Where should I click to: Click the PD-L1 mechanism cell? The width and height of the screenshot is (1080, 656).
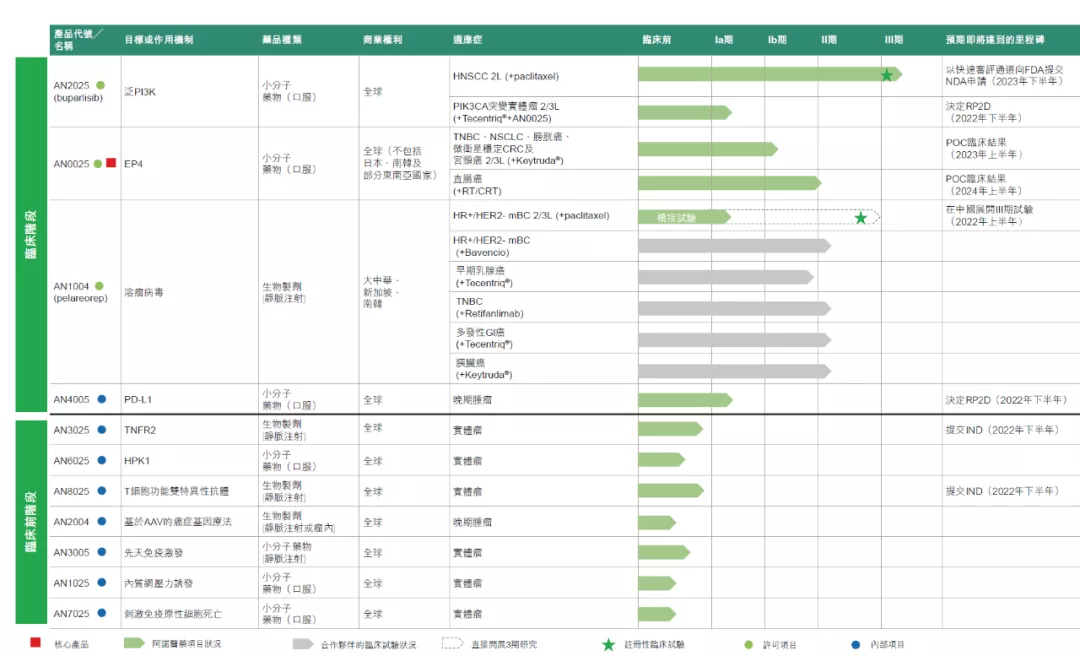tap(138, 400)
